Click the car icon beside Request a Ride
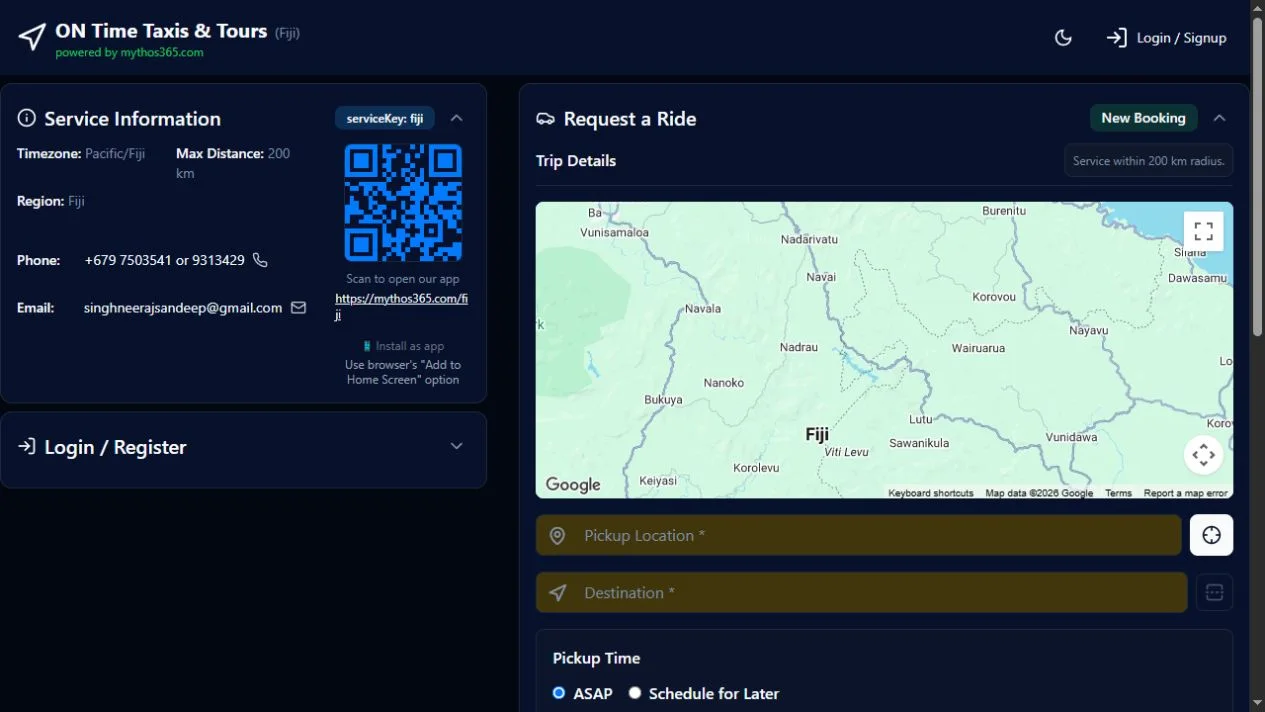The width and height of the screenshot is (1265, 712). pyautogui.click(x=545, y=119)
